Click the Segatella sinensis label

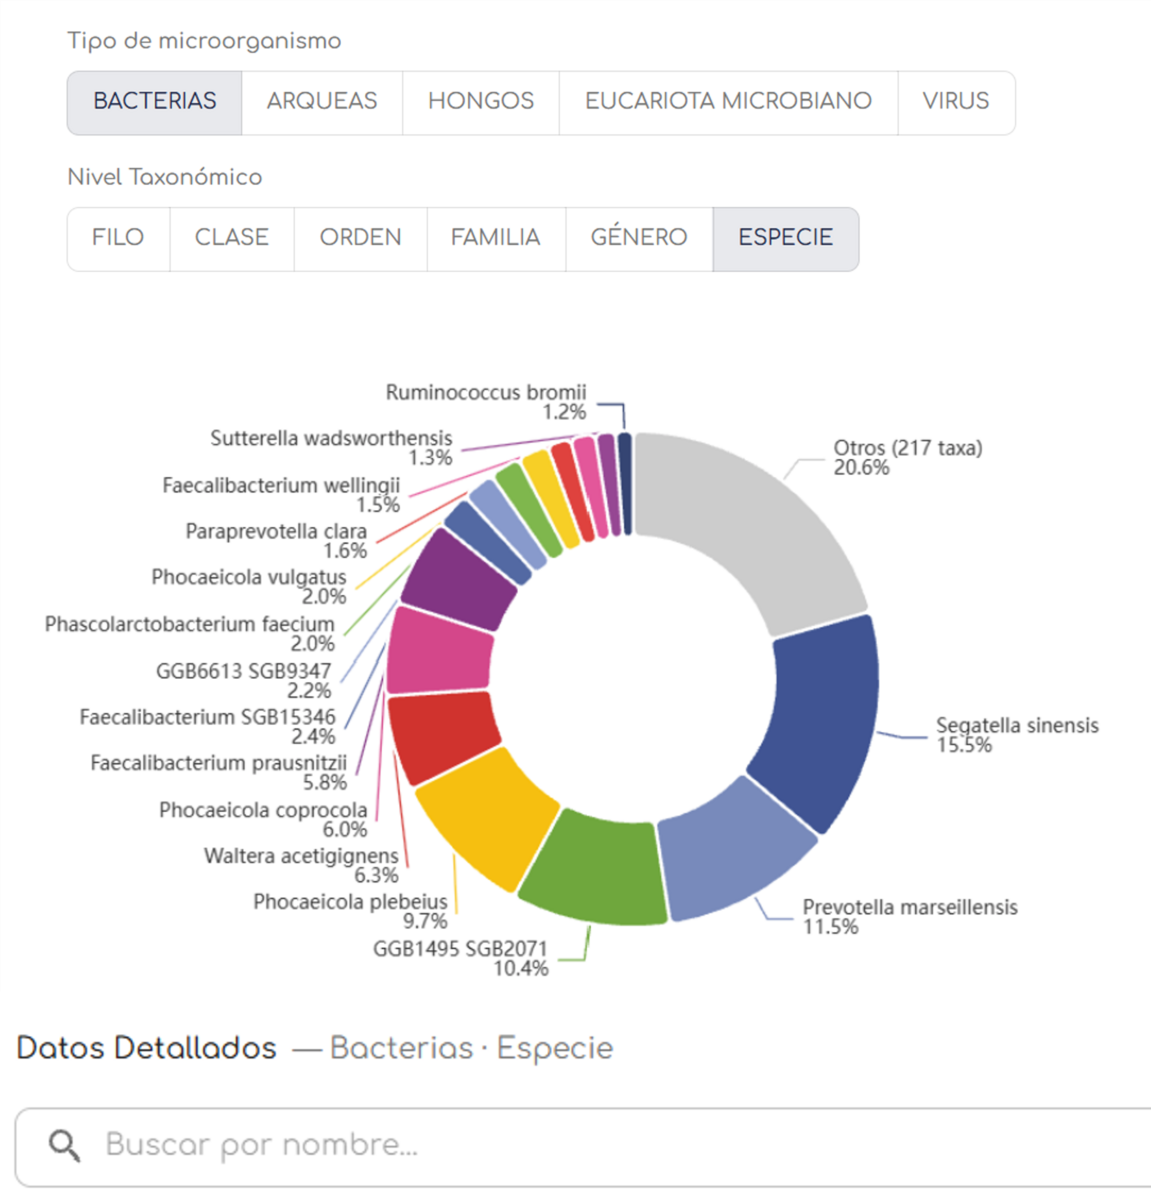click(x=1017, y=735)
